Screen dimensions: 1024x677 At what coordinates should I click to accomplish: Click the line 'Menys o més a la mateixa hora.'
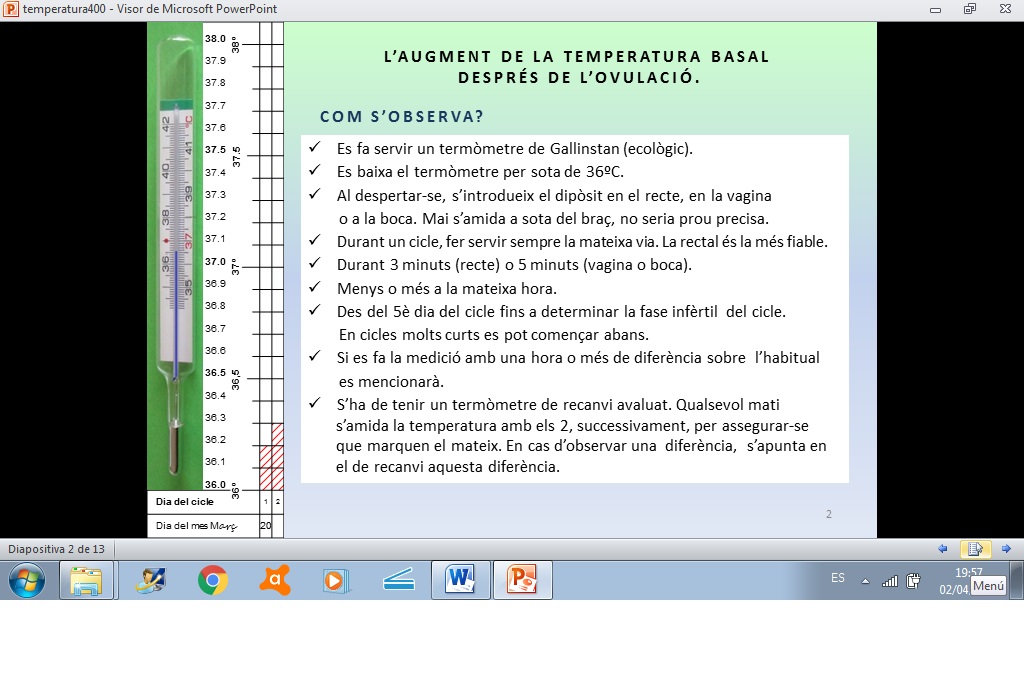coord(447,289)
